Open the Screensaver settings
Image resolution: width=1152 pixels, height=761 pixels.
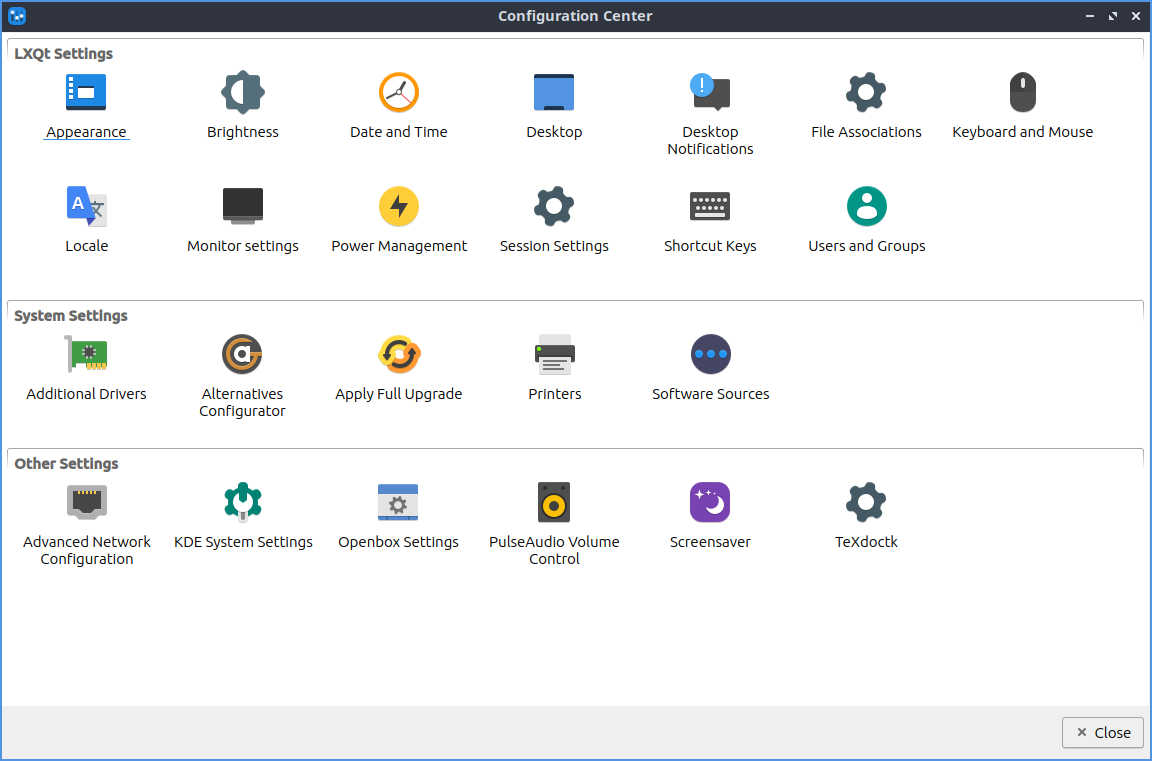[710, 503]
